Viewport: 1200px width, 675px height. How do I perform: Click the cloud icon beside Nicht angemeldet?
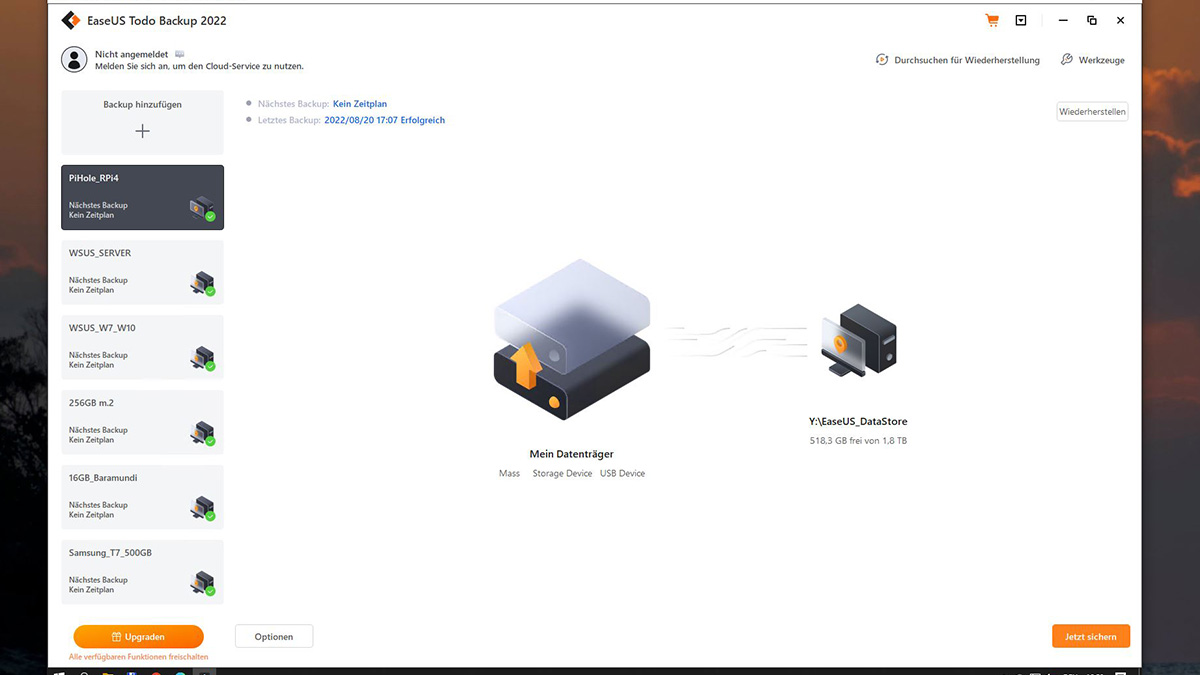pos(180,54)
